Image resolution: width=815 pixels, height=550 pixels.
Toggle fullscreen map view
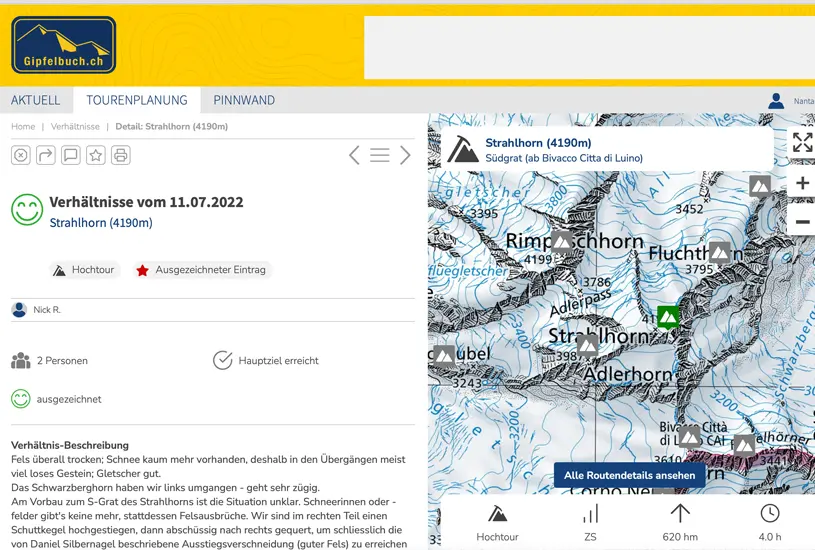click(802, 142)
